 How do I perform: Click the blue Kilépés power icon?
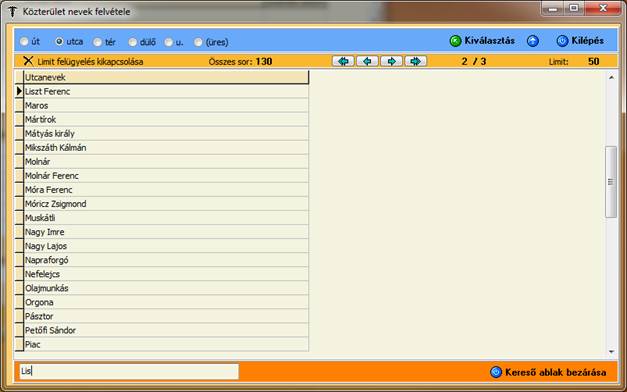(x=562, y=41)
